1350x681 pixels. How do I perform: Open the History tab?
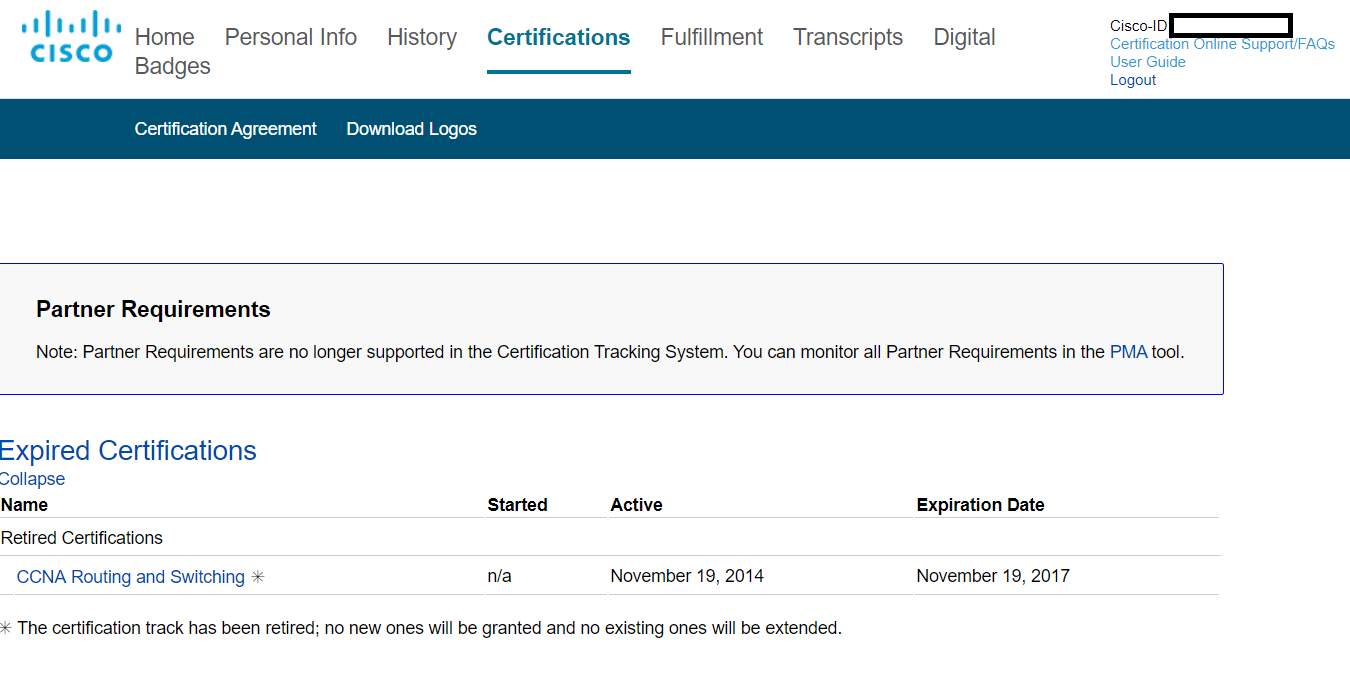click(422, 37)
